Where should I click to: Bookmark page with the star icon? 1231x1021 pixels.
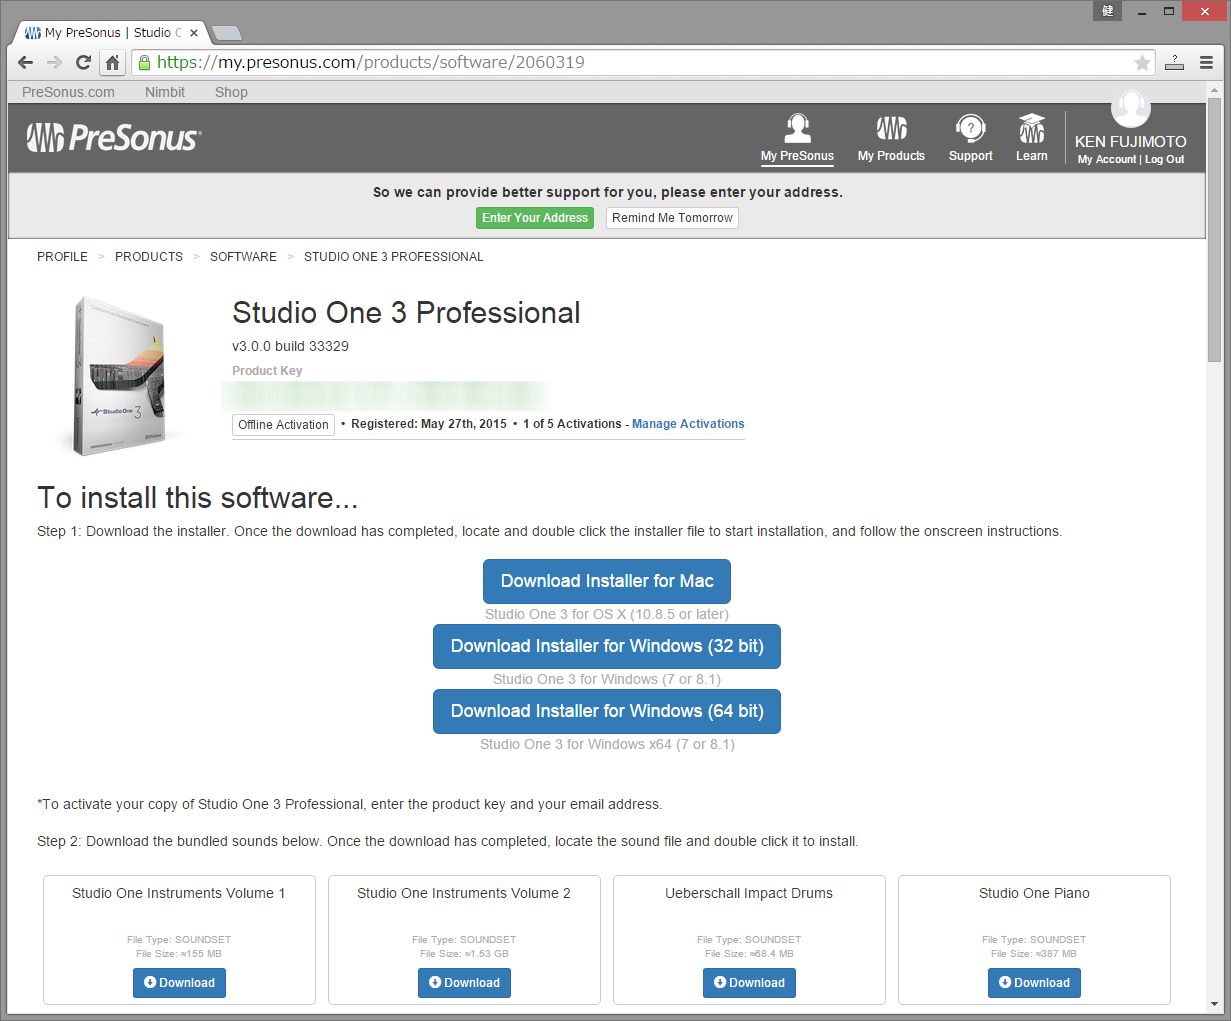click(1142, 63)
